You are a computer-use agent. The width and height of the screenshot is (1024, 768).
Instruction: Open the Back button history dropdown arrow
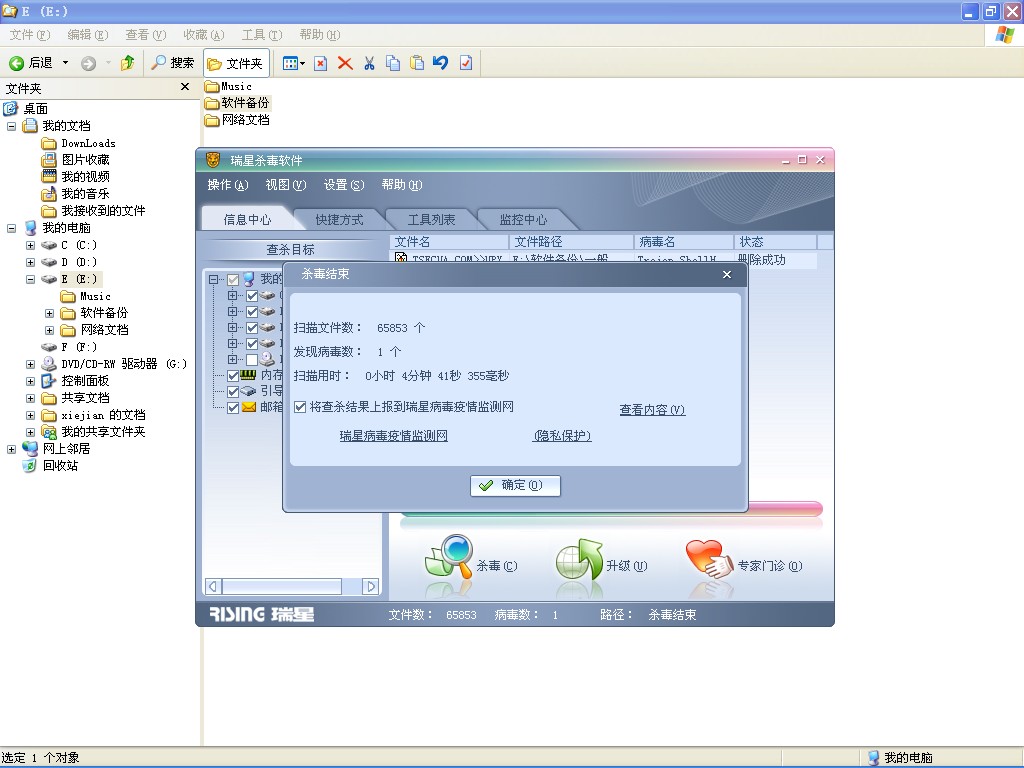(65, 63)
